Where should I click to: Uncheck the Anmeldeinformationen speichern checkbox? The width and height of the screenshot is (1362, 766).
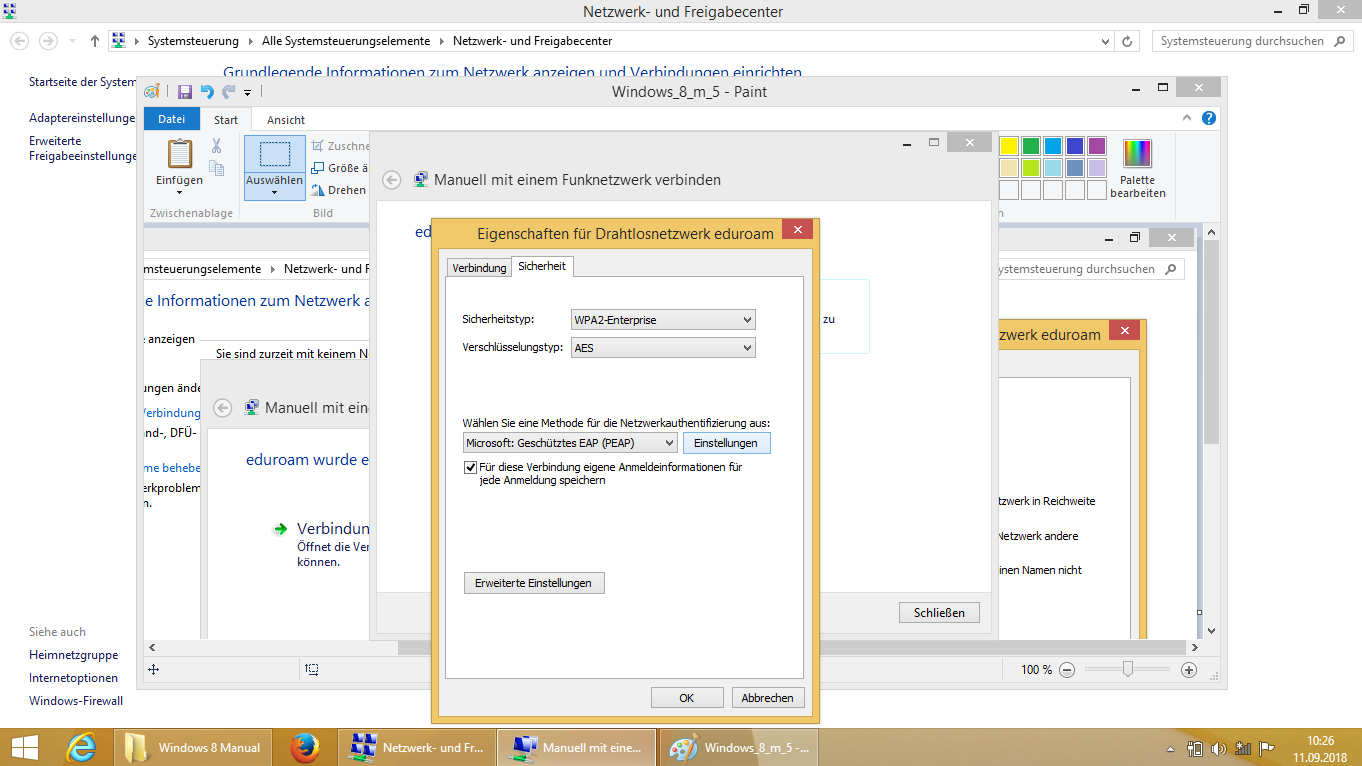[470, 467]
